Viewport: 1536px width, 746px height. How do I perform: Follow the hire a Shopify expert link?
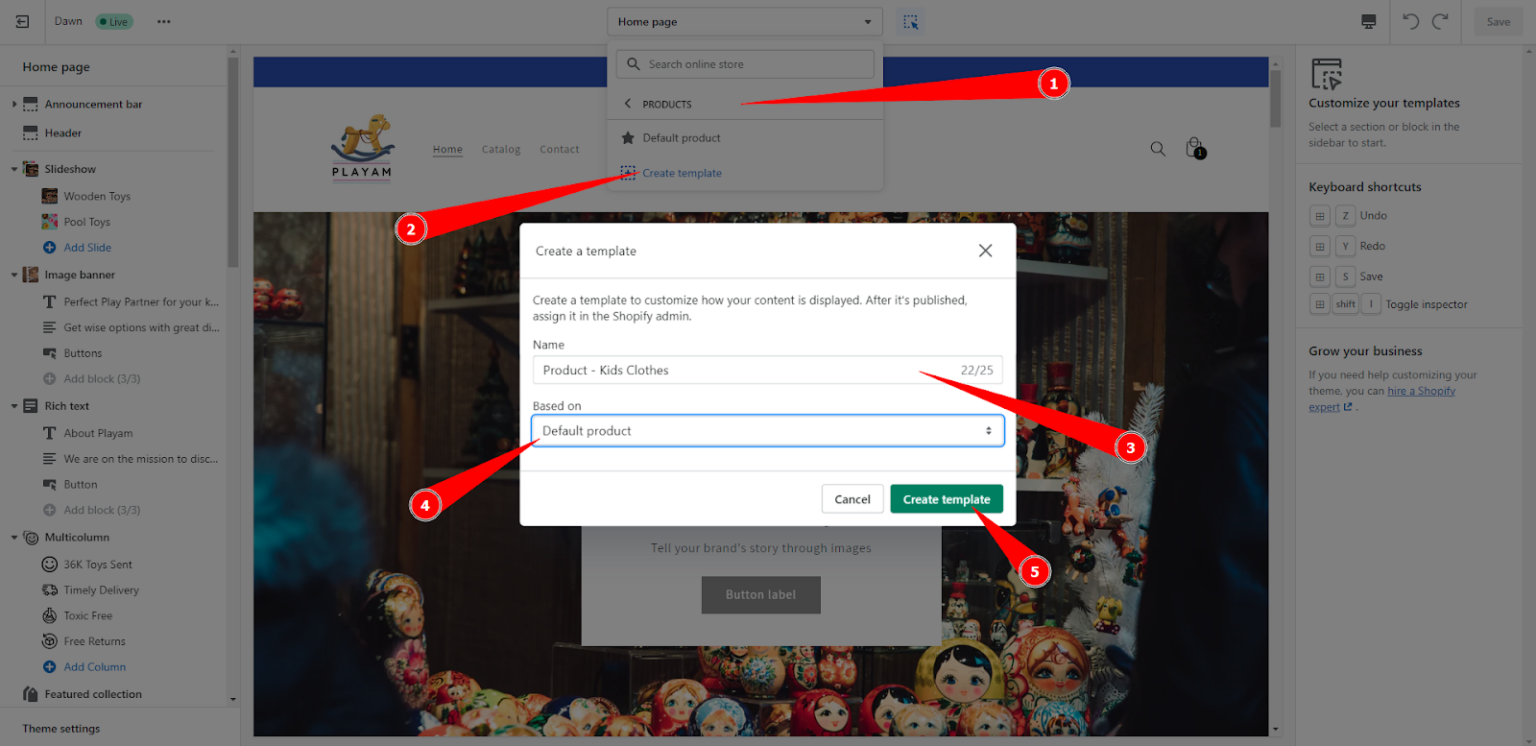pos(1421,390)
